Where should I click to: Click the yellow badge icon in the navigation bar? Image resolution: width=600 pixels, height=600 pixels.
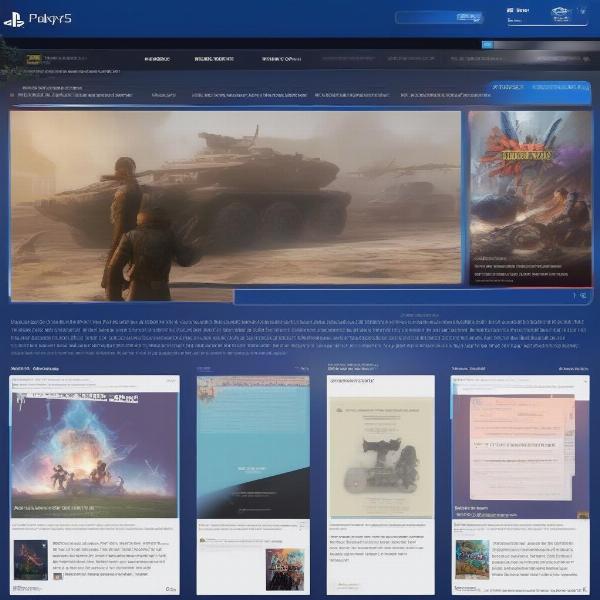tap(34, 59)
